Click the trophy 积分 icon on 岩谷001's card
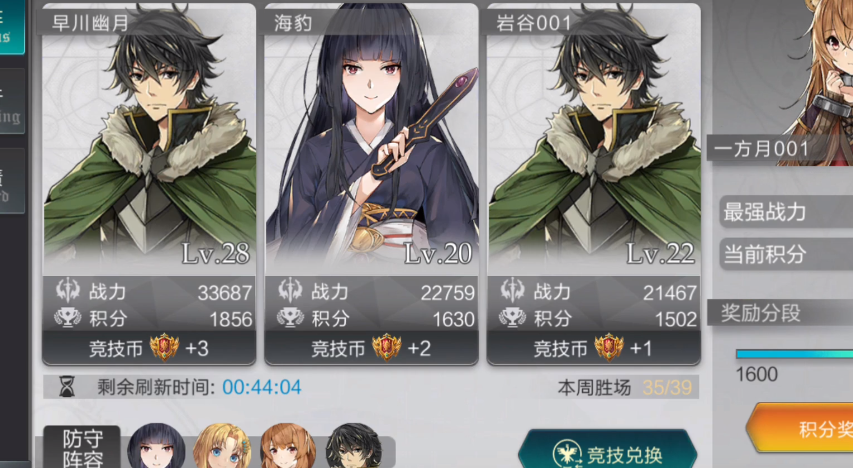The image size is (853, 468). (512, 318)
